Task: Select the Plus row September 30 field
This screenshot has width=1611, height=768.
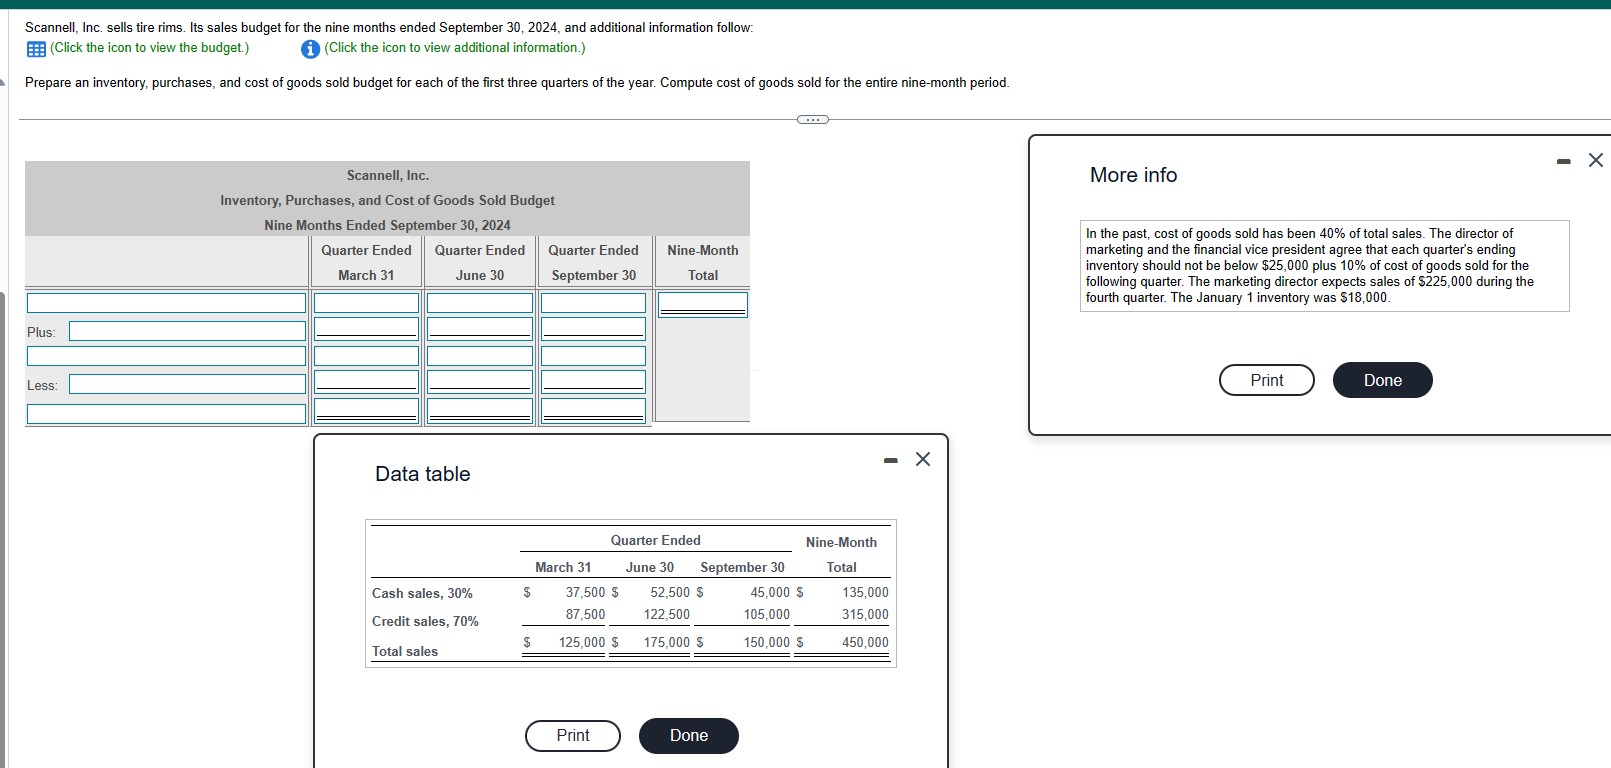Action: [x=594, y=329]
